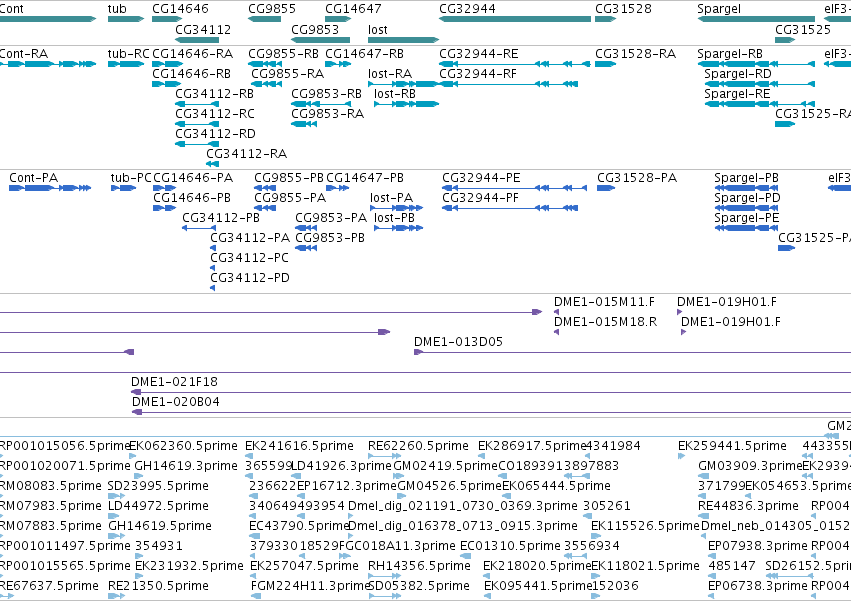Click the tub gene glyph
The image size is (851, 601).
click(x=126, y=19)
